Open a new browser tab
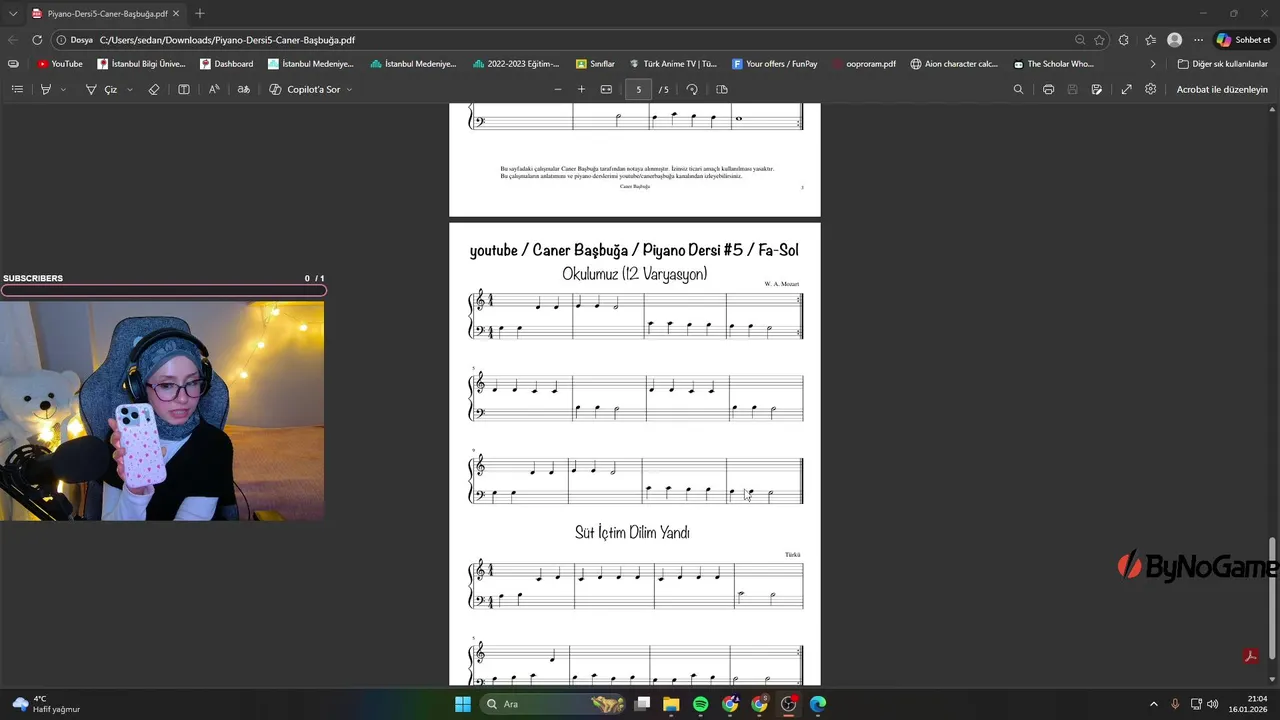 pos(200,14)
